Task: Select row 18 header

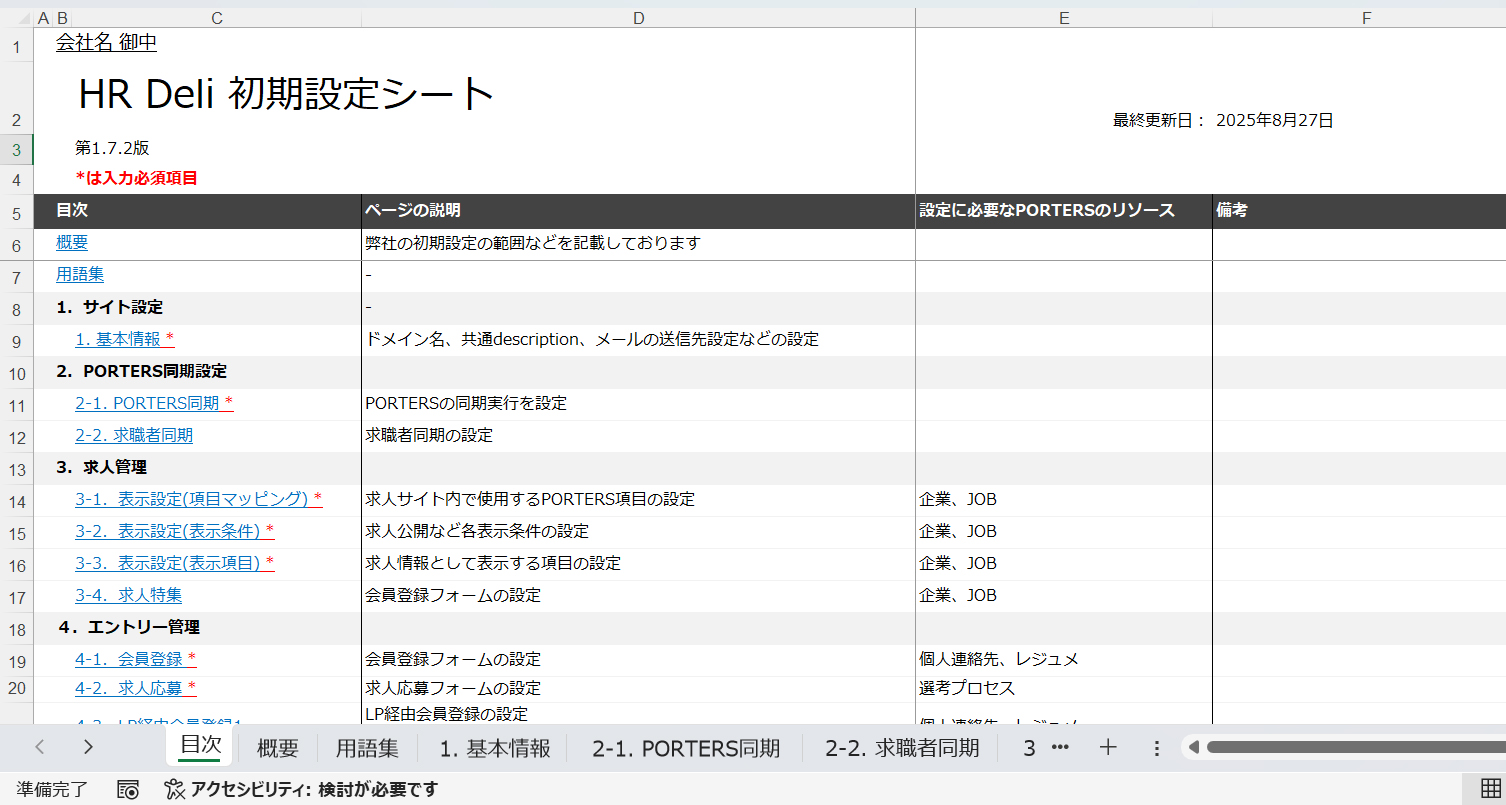Action: pos(16,630)
